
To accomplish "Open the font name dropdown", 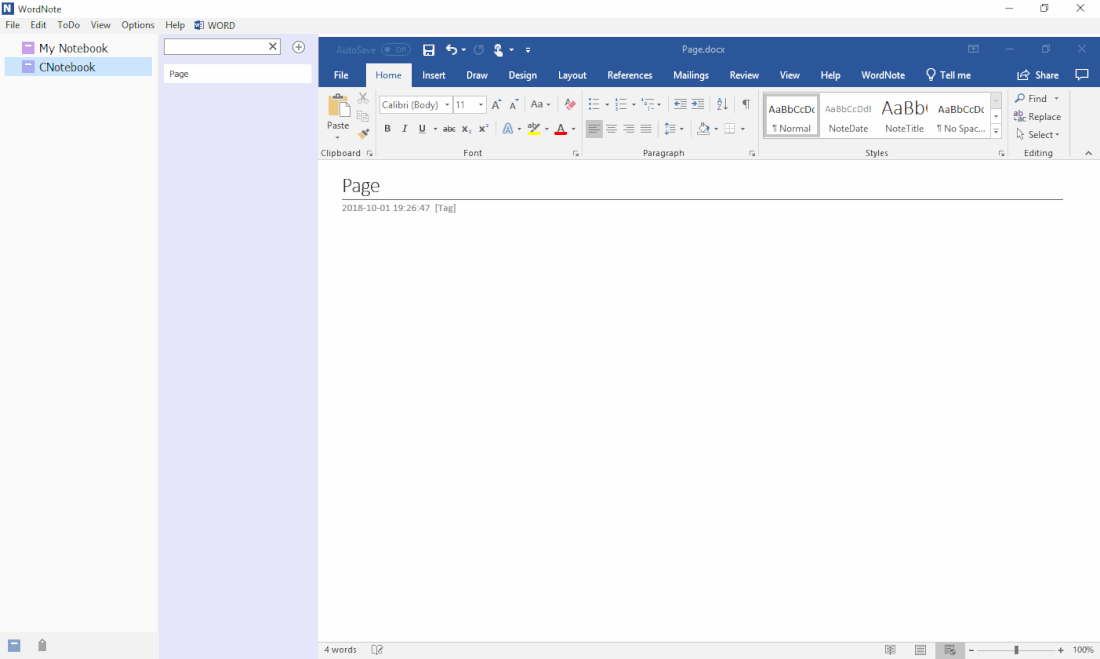I will coord(447,105).
